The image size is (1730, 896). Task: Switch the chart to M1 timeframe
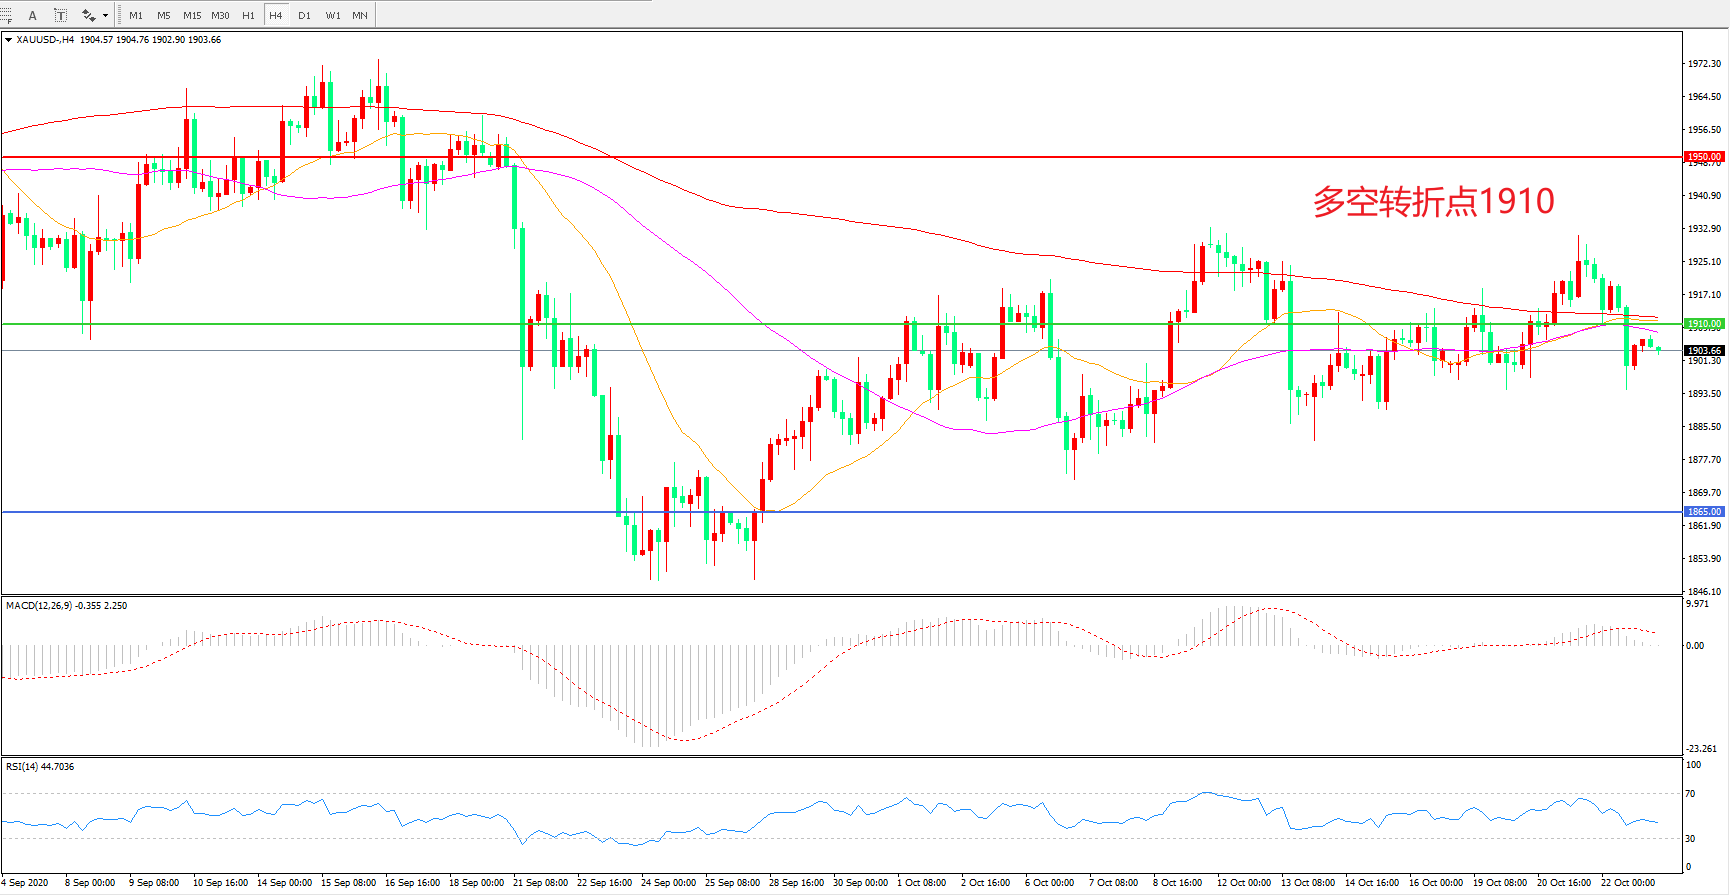coord(136,15)
